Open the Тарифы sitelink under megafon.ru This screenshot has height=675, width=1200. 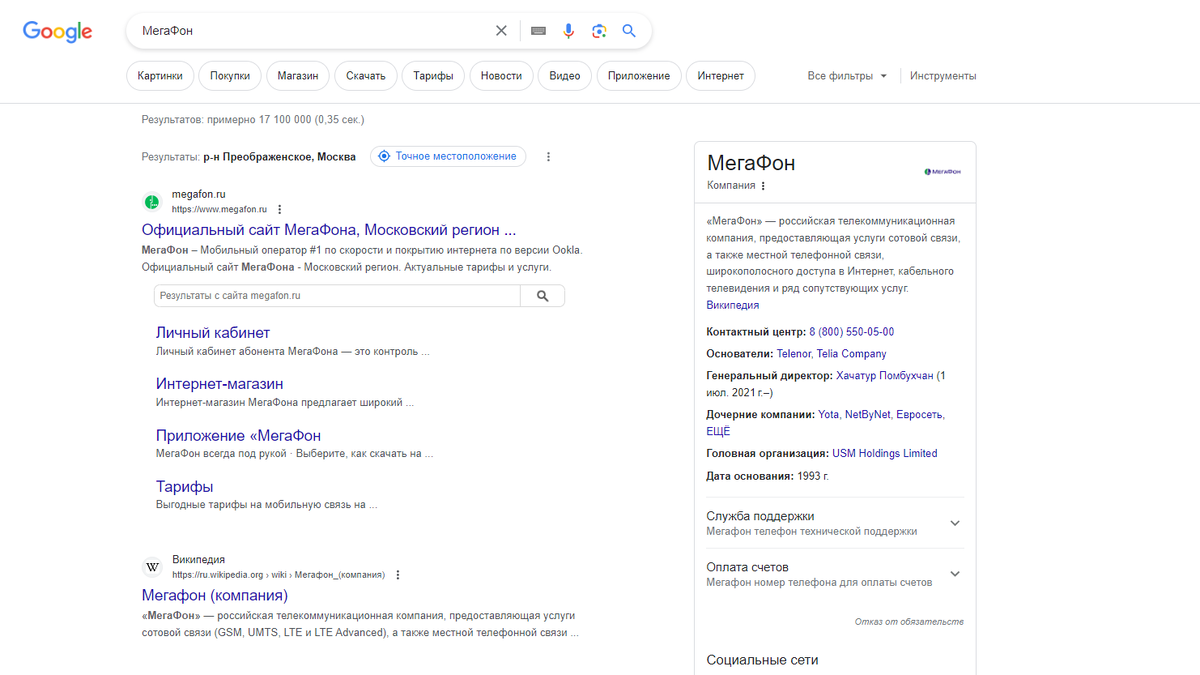[185, 487]
